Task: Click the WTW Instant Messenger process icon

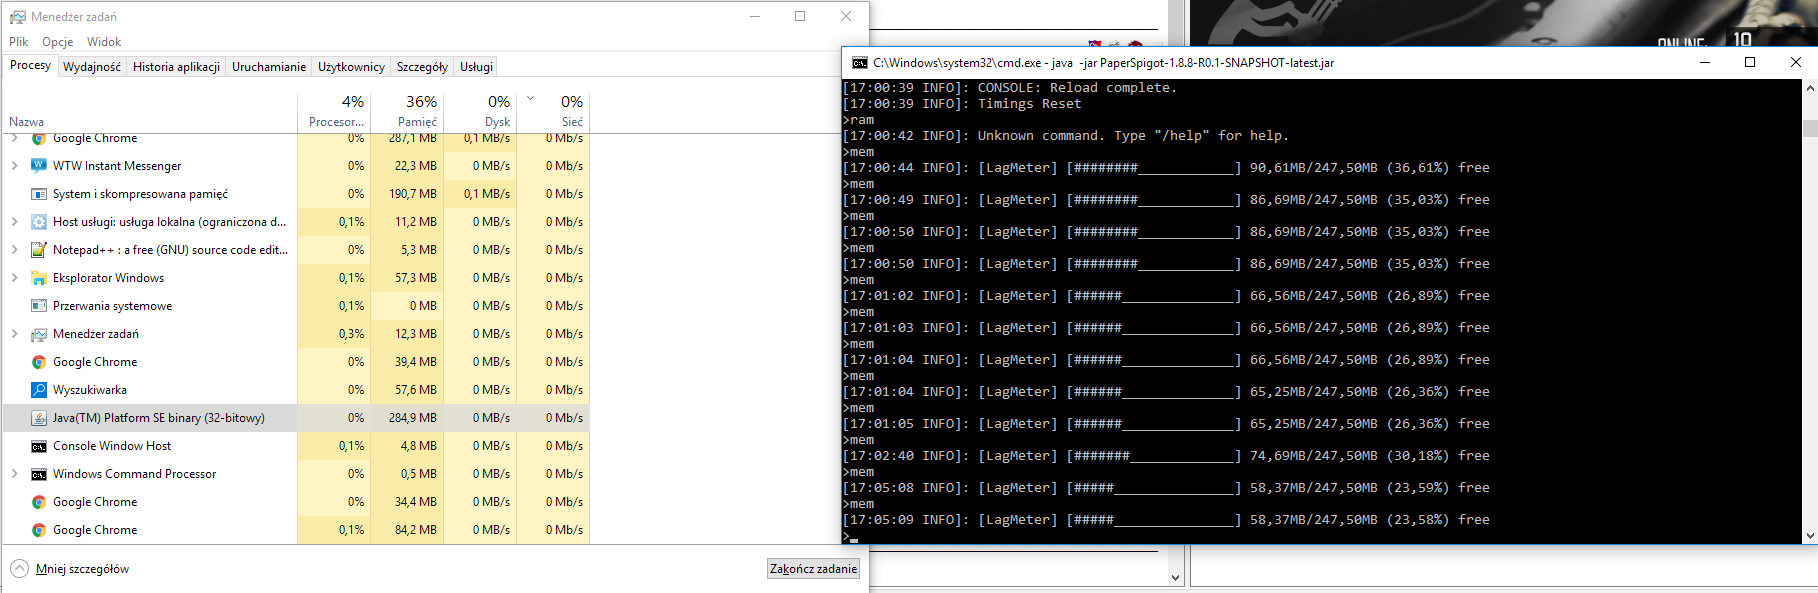Action: tap(39, 166)
